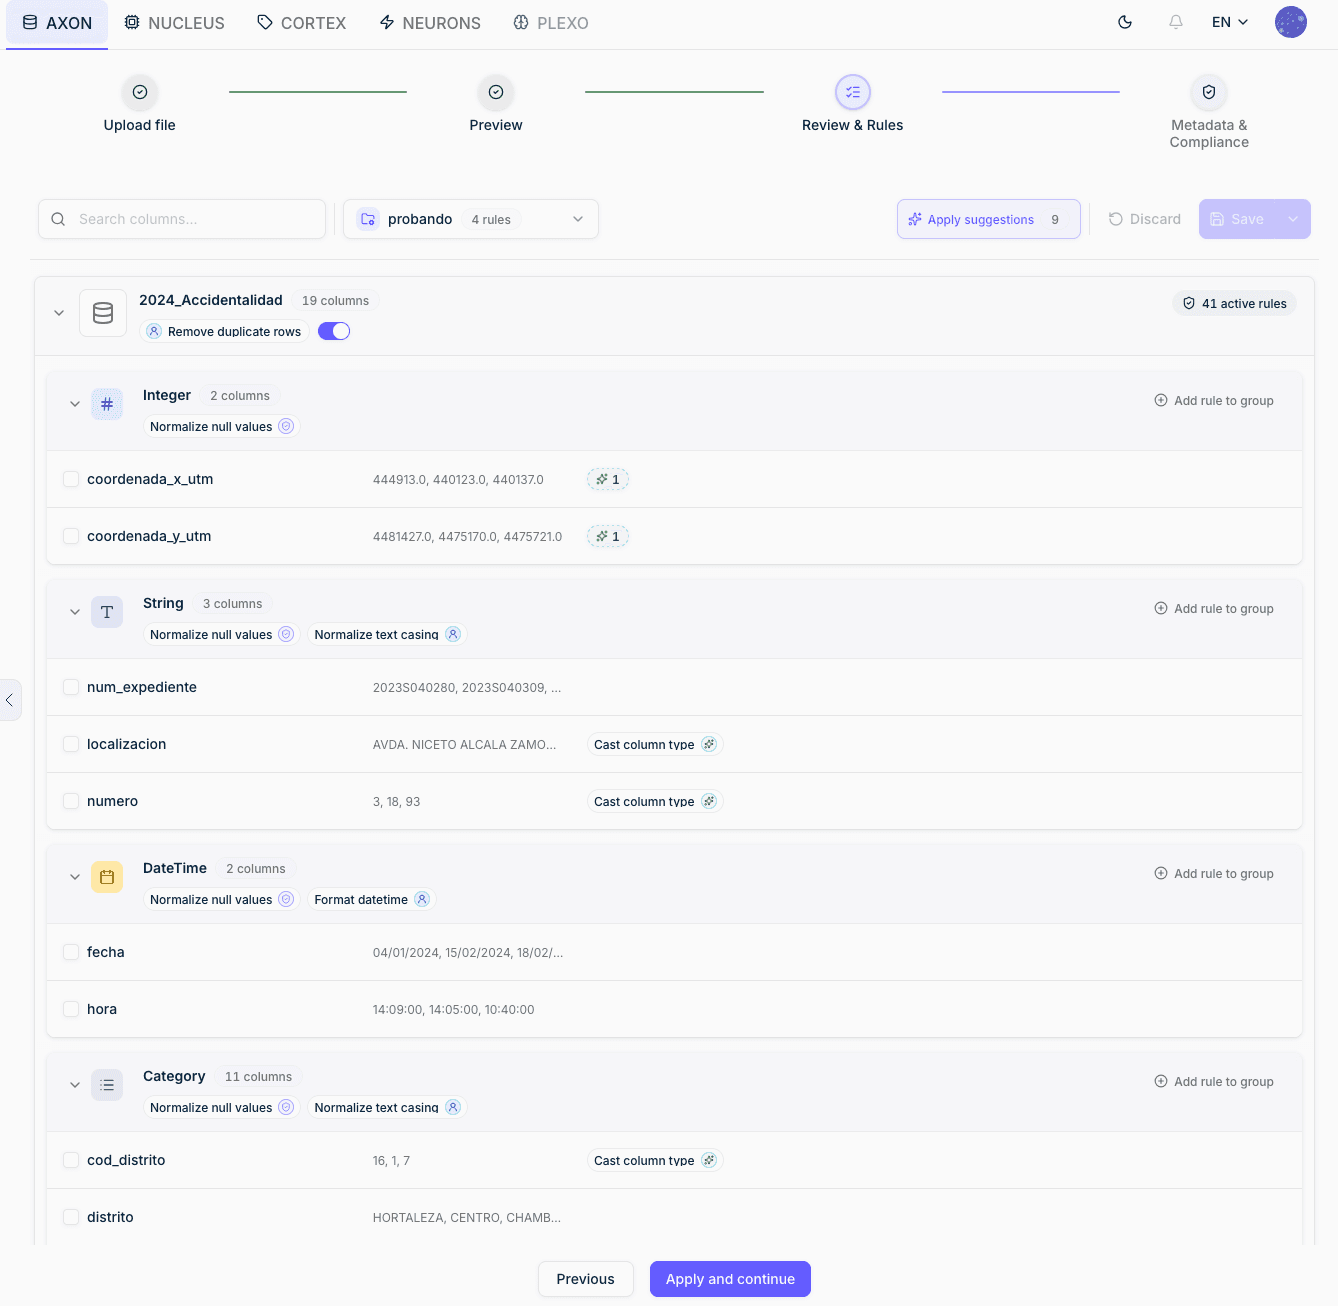Open suggestion badge for coordenada_y_utm

608,537
